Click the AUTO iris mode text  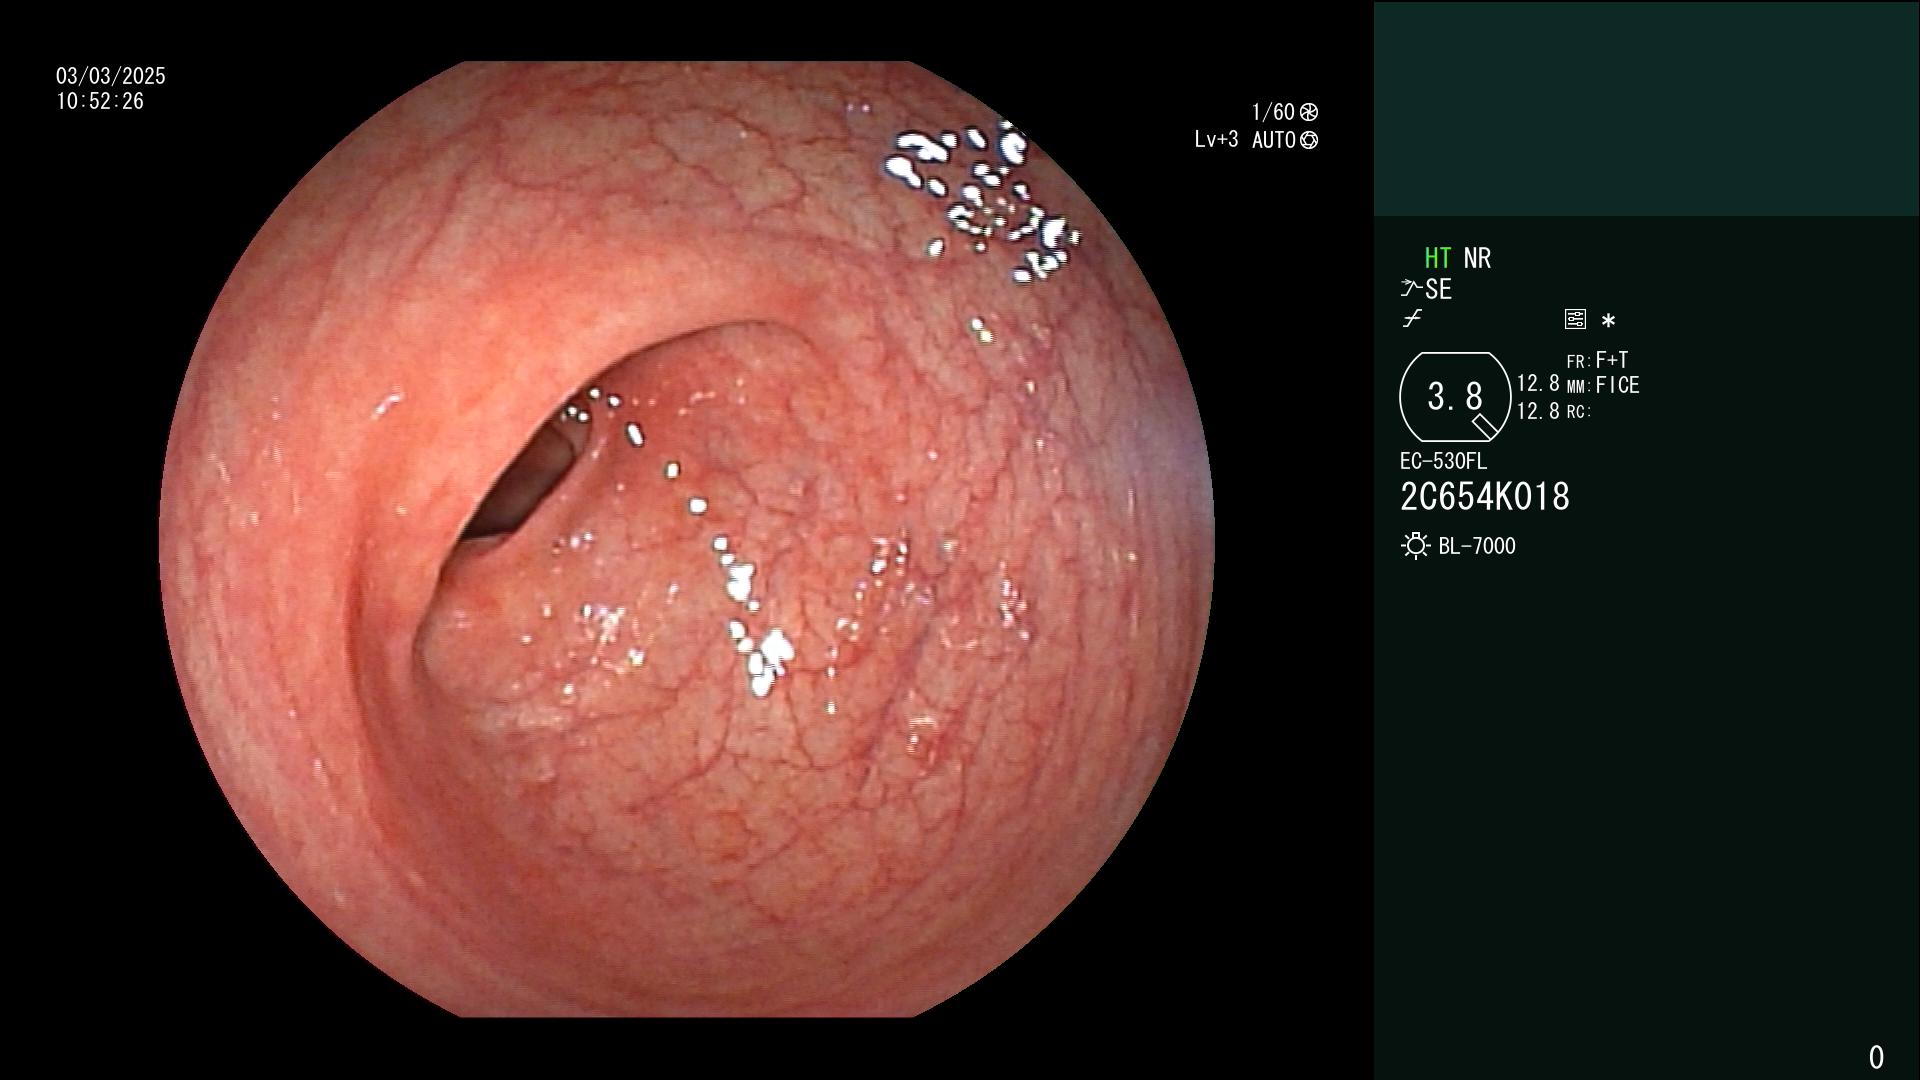click(1274, 140)
